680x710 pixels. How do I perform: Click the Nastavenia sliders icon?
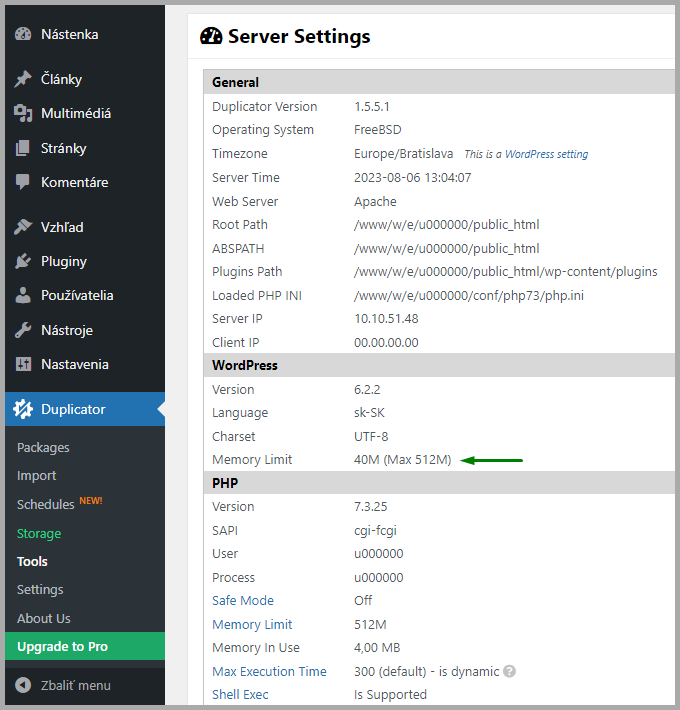pos(23,365)
